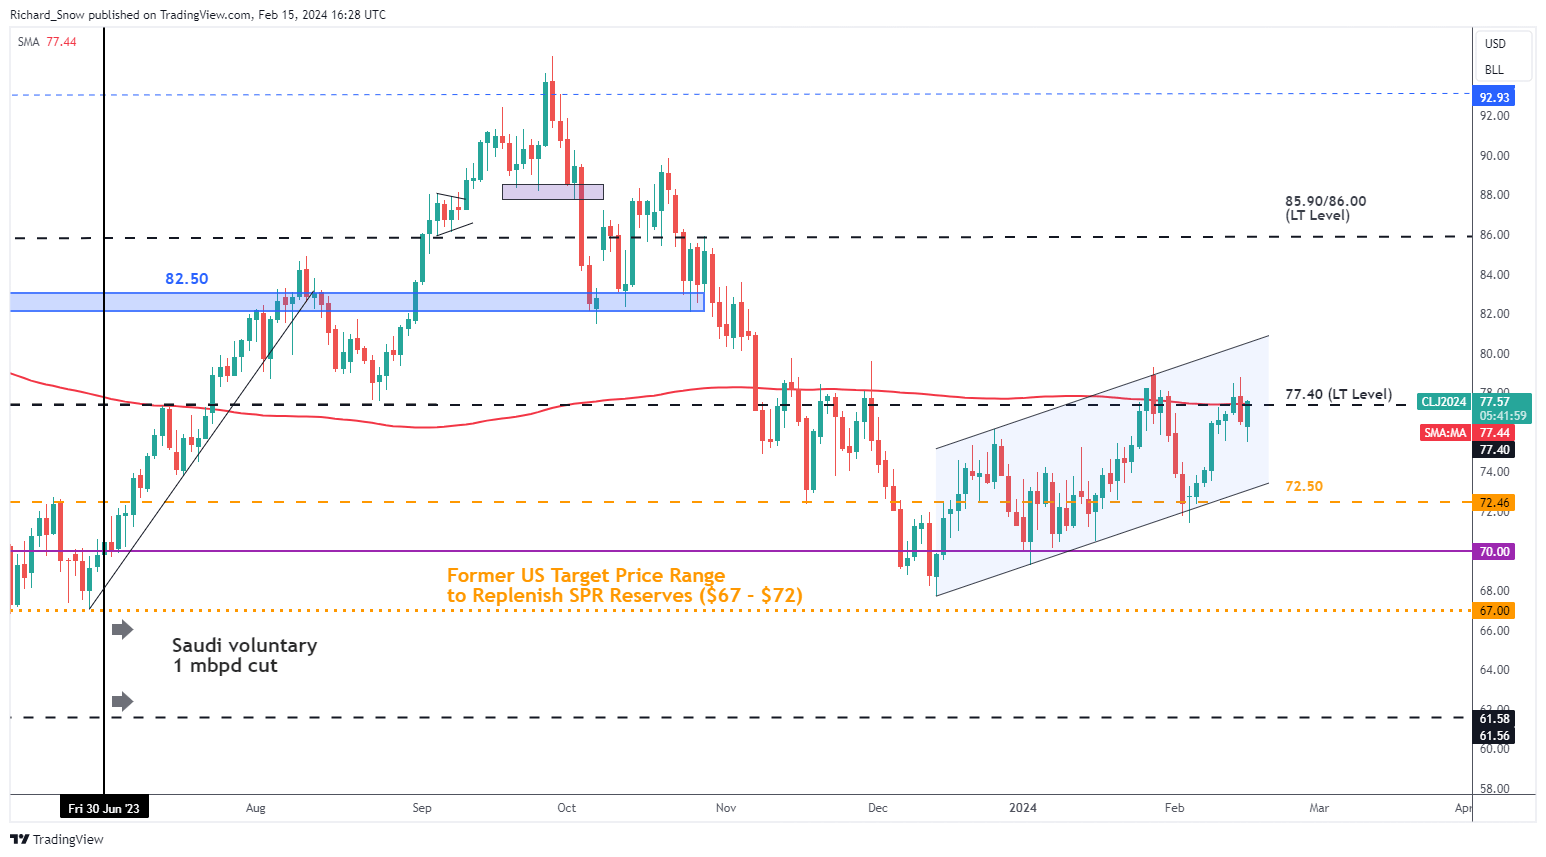
Task: Click 80.00 on the price axis
Action: [1495, 354]
